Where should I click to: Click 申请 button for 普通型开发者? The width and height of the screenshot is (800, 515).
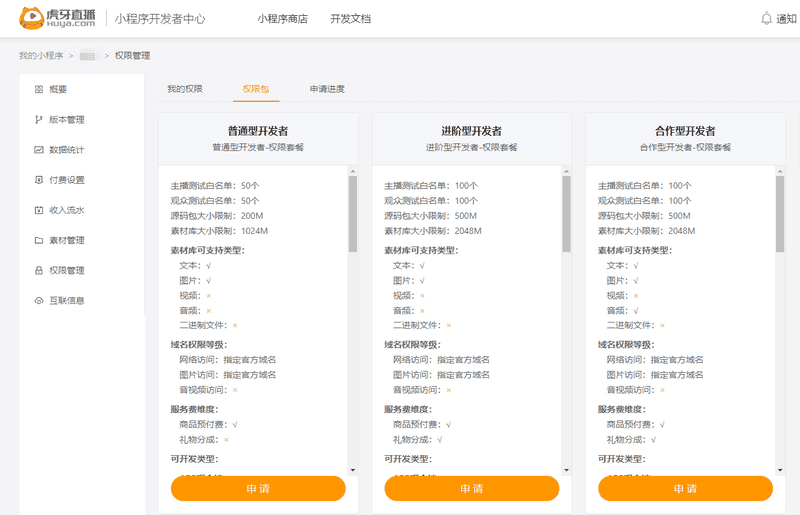(258, 488)
